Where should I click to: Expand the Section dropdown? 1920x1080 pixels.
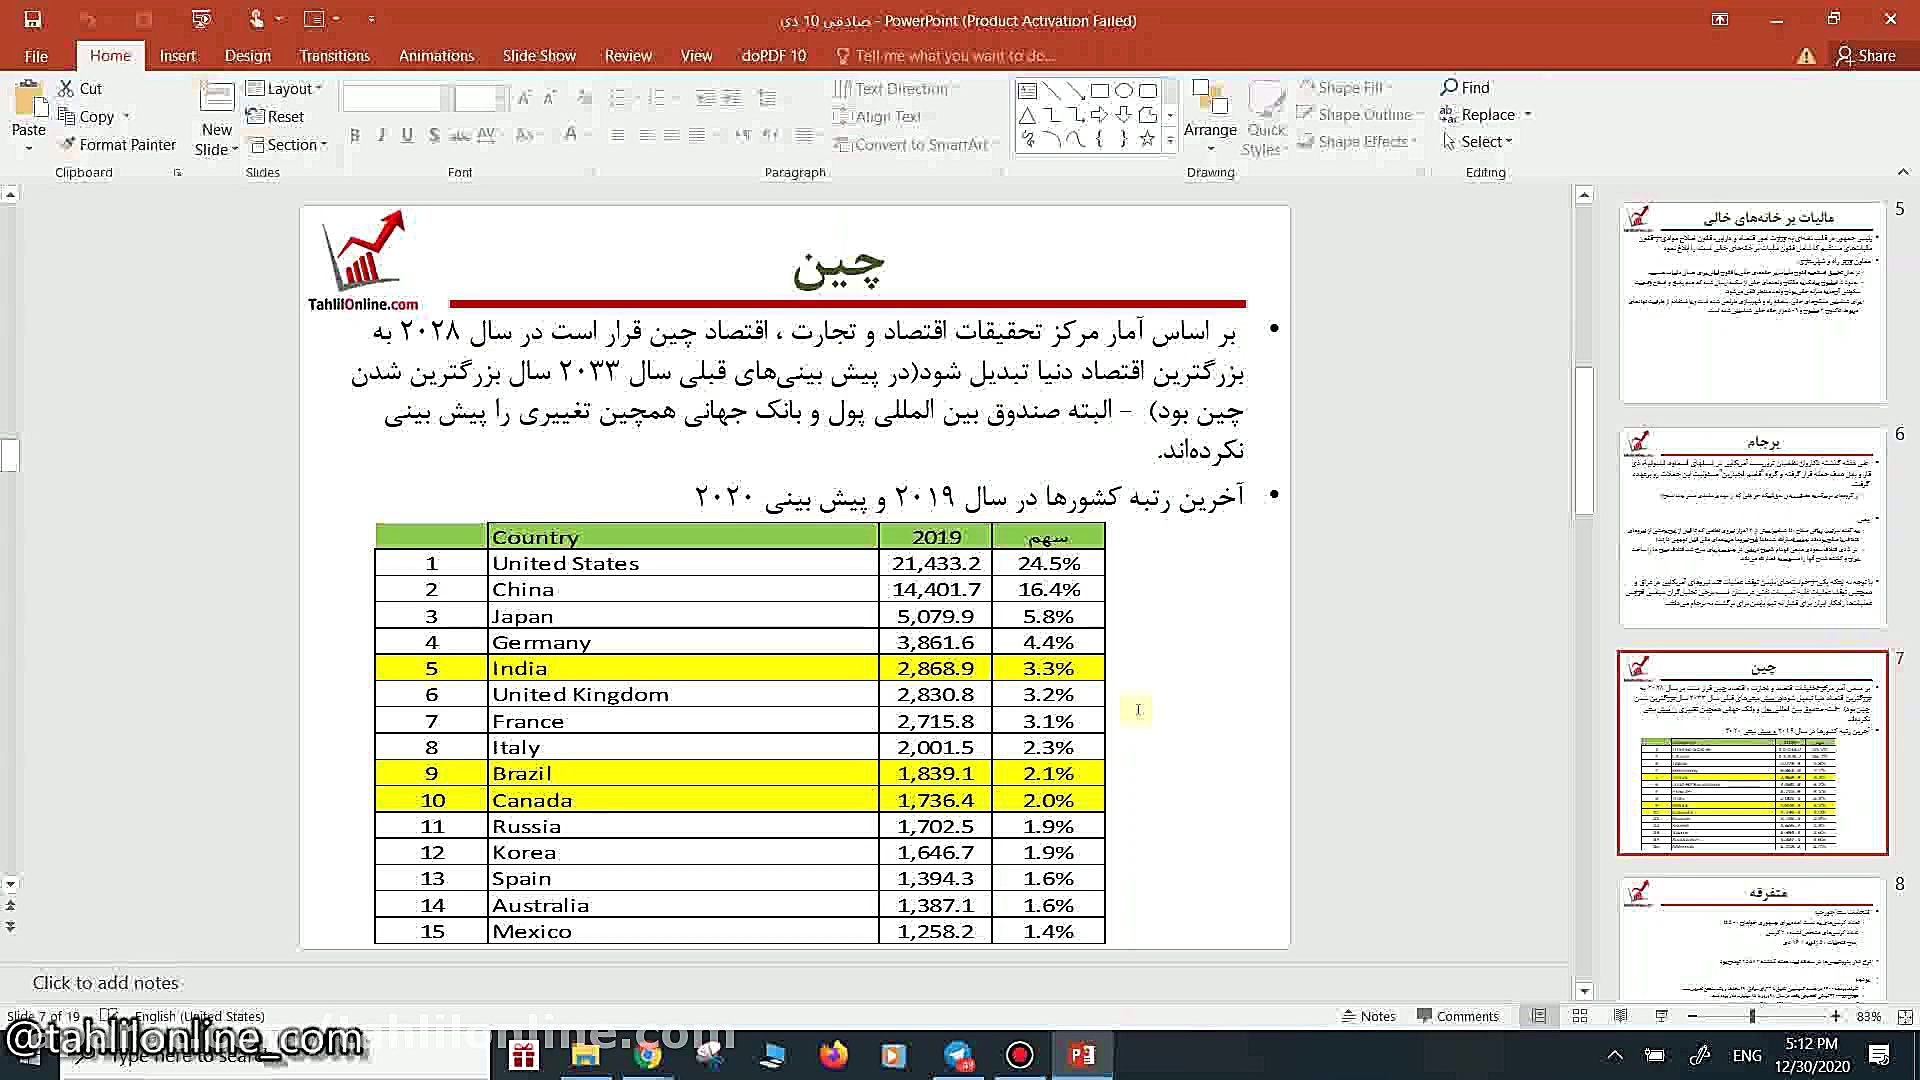coord(288,144)
